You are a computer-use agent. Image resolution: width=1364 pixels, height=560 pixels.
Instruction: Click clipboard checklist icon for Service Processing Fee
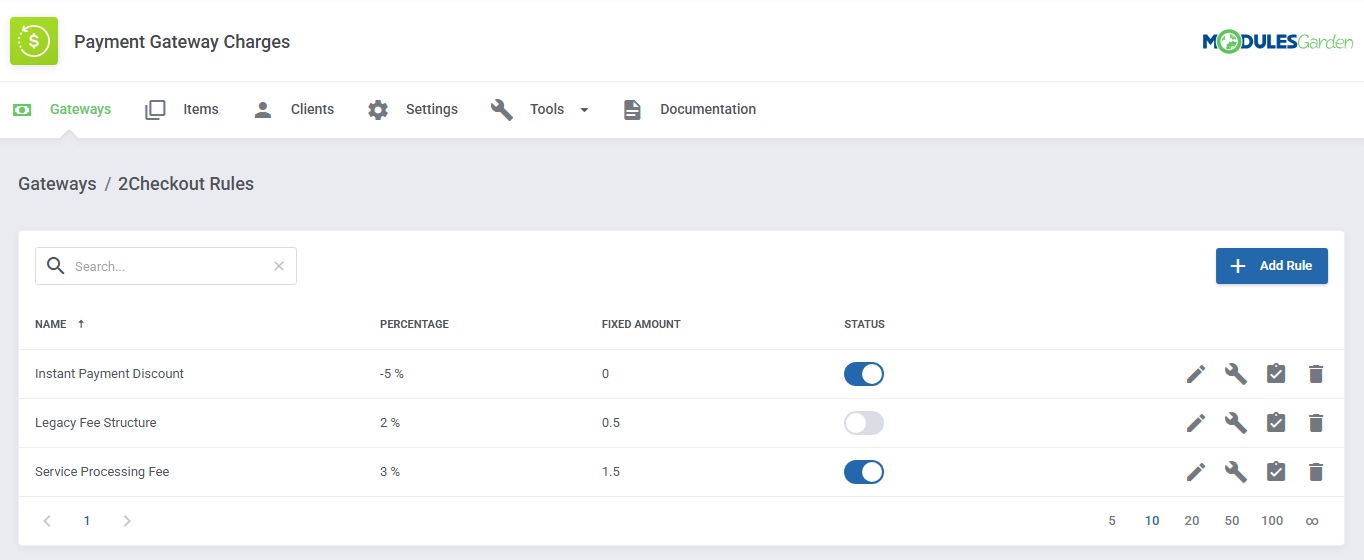pyautogui.click(x=1276, y=472)
